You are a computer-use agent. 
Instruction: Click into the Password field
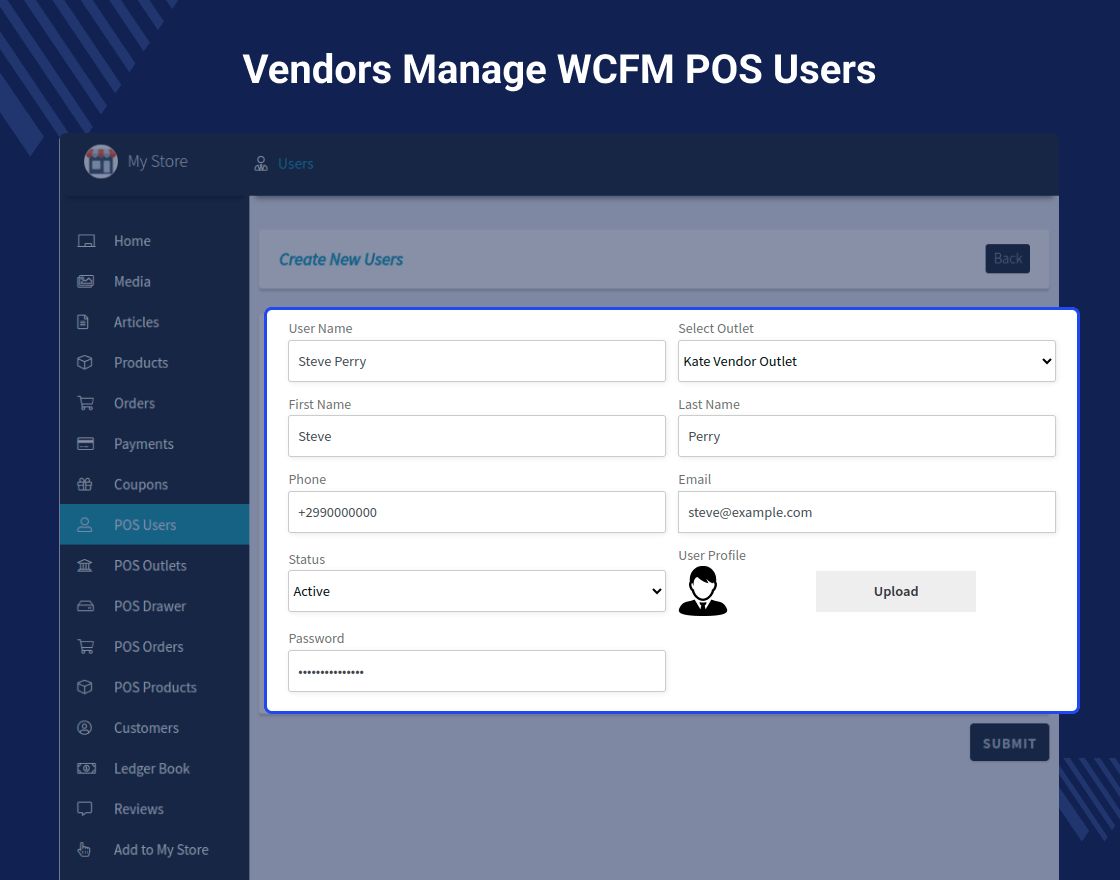click(476, 671)
